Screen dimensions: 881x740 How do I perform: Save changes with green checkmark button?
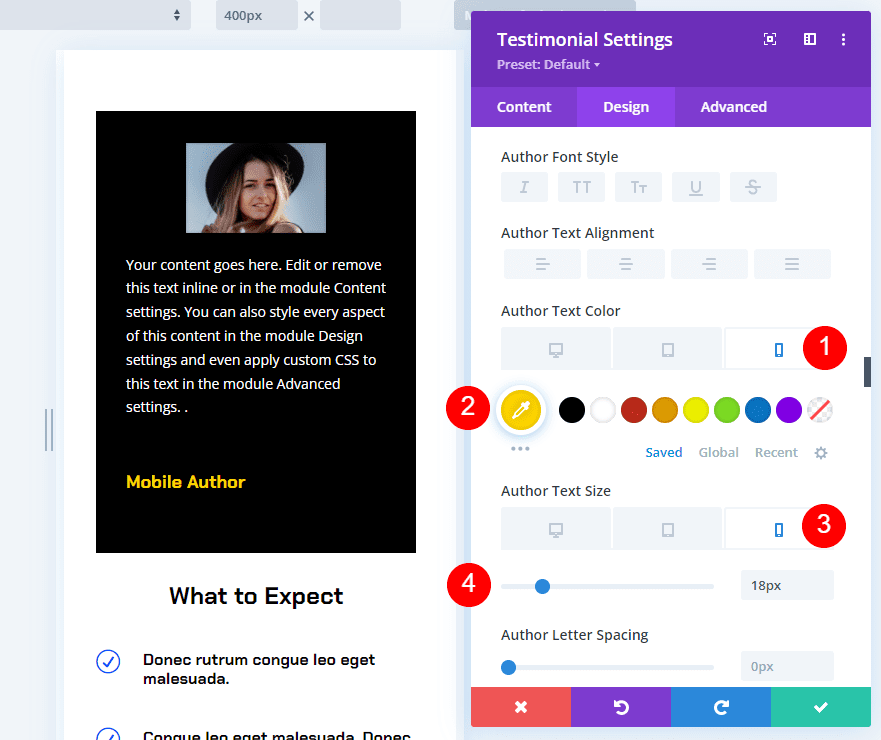pos(820,707)
